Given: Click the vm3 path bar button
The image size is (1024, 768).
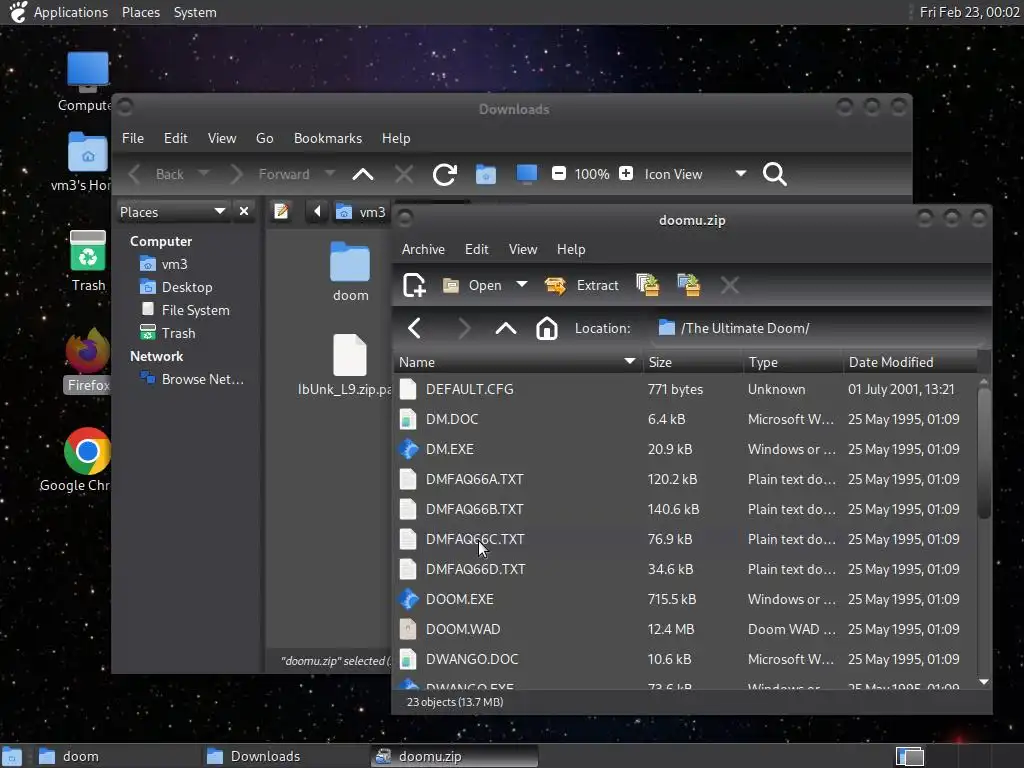Looking at the screenshot, I should (x=360, y=212).
